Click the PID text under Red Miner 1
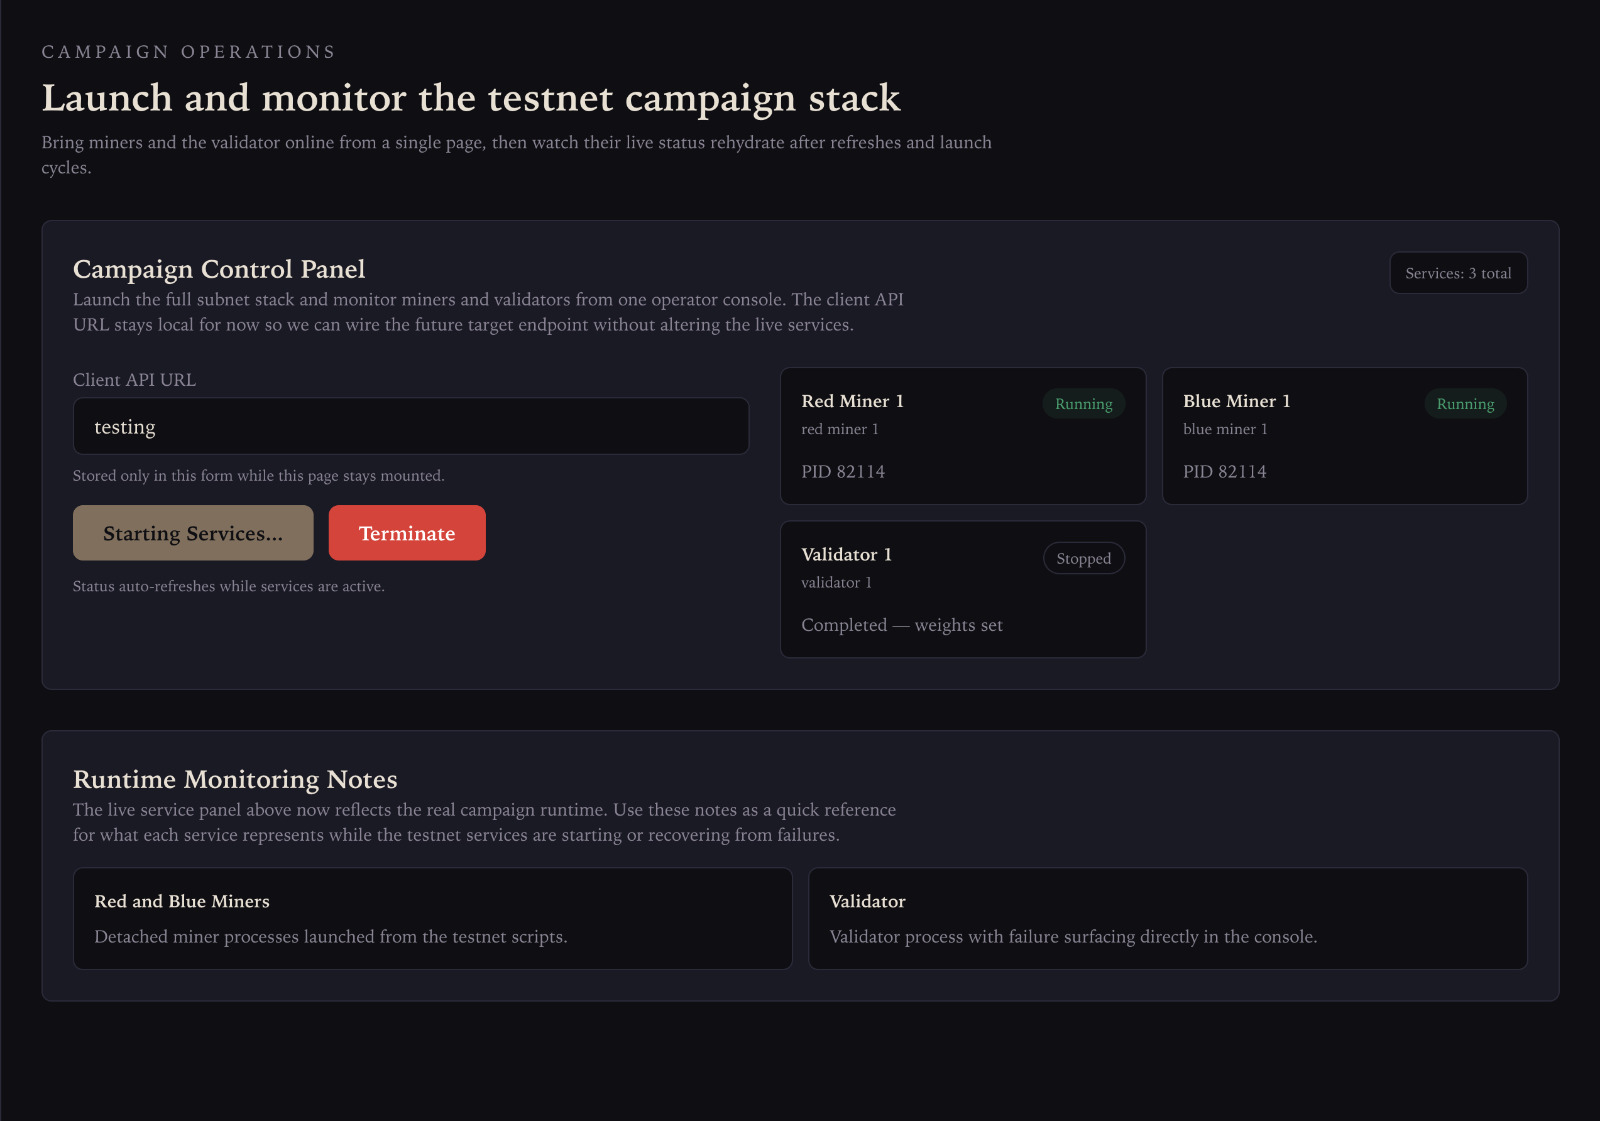This screenshot has width=1600, height=1121. point(843,472)
